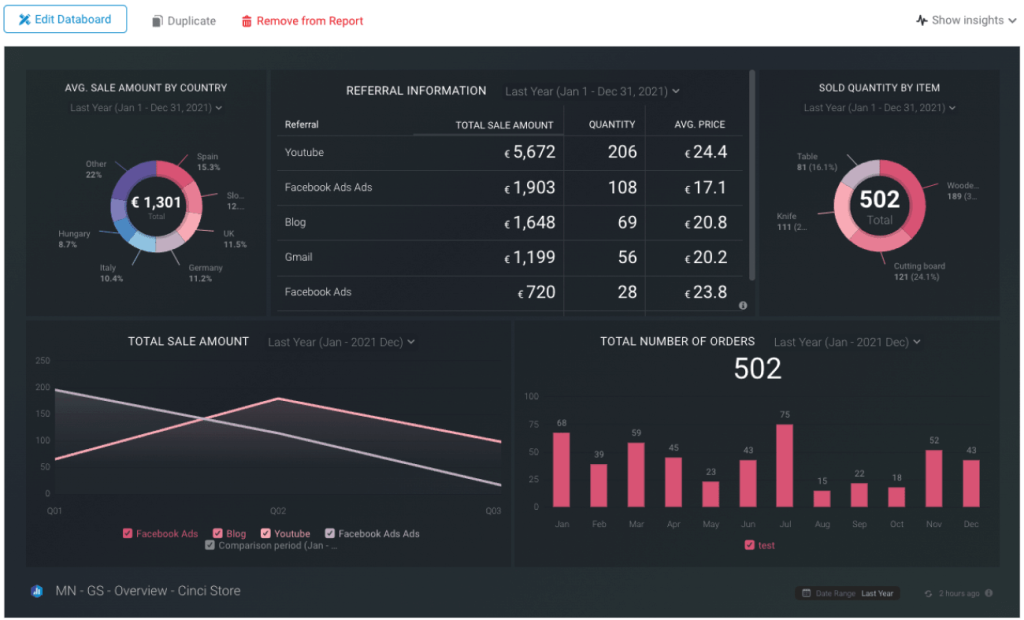The height and width of the screenshot is (620, 1024).
Task: Click the Blog referral row
Action: [x=509, y=223]
